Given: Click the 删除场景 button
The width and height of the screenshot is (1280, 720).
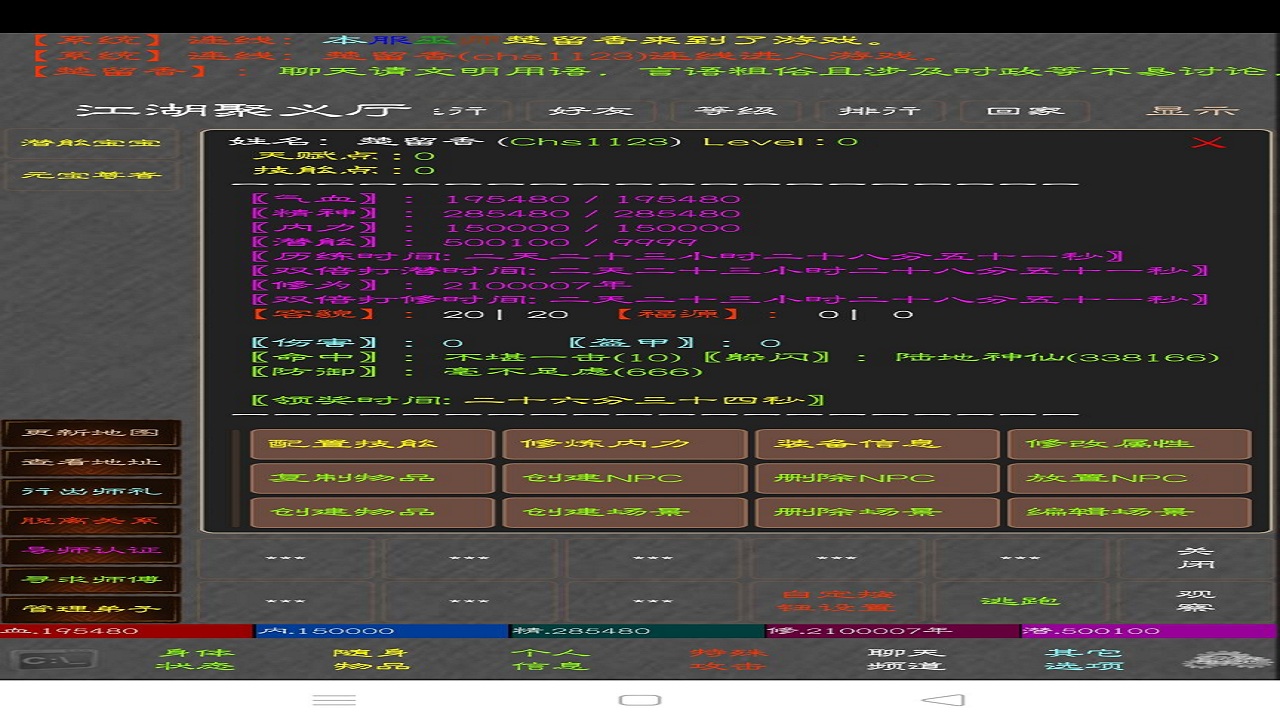Looking at the screenshot, I should (877, 512).
